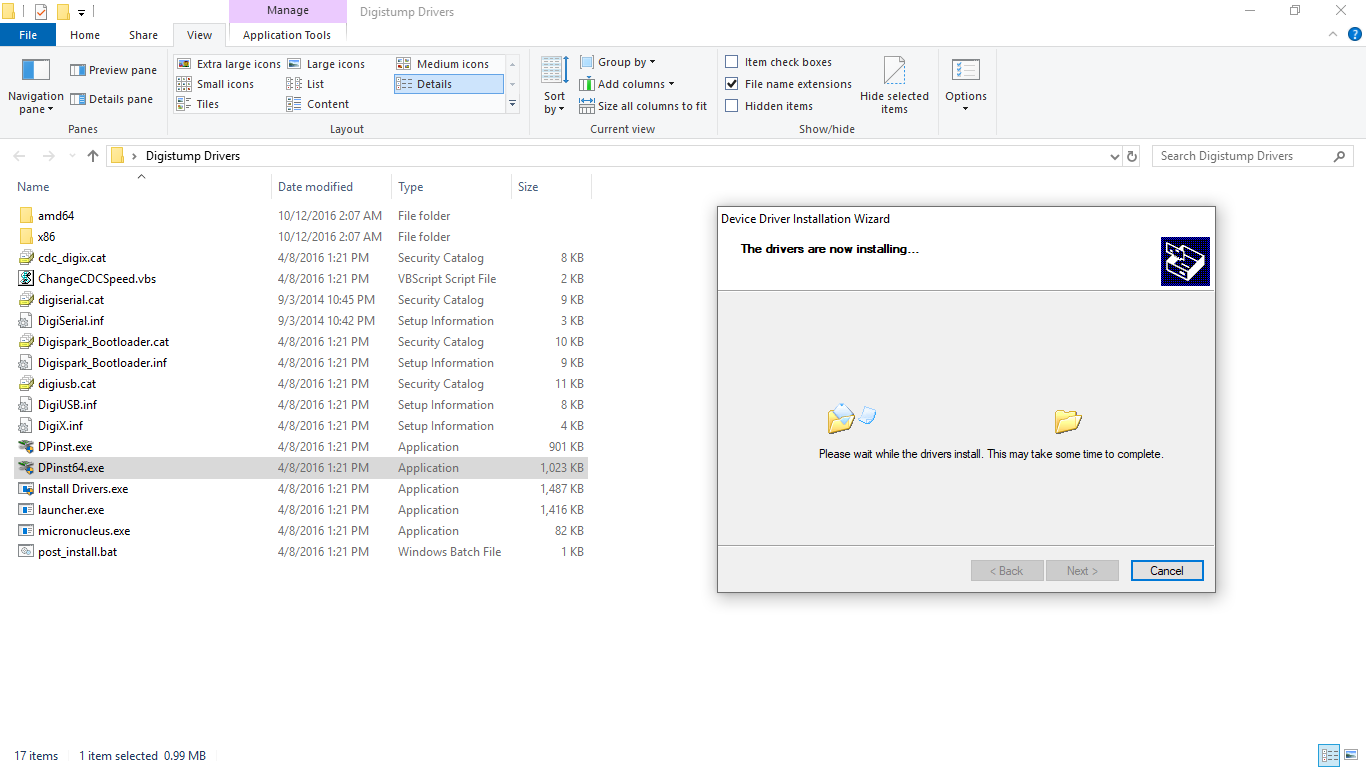Click Hide selected items
The width and height of the screenshot is (1366, 768).
(x=894, y=86)
